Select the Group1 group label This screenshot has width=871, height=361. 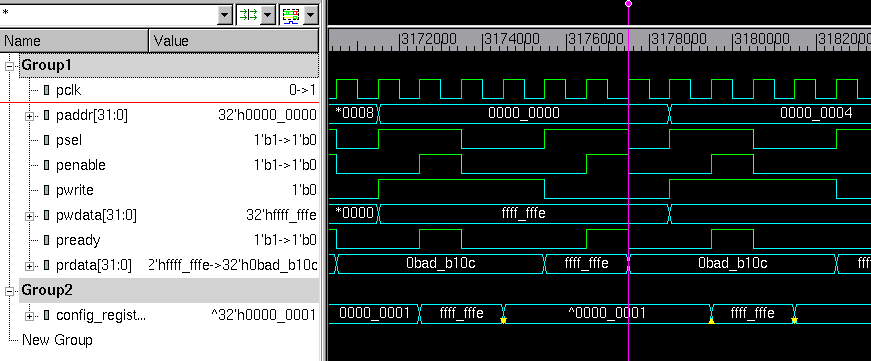[x=47, y=66]
